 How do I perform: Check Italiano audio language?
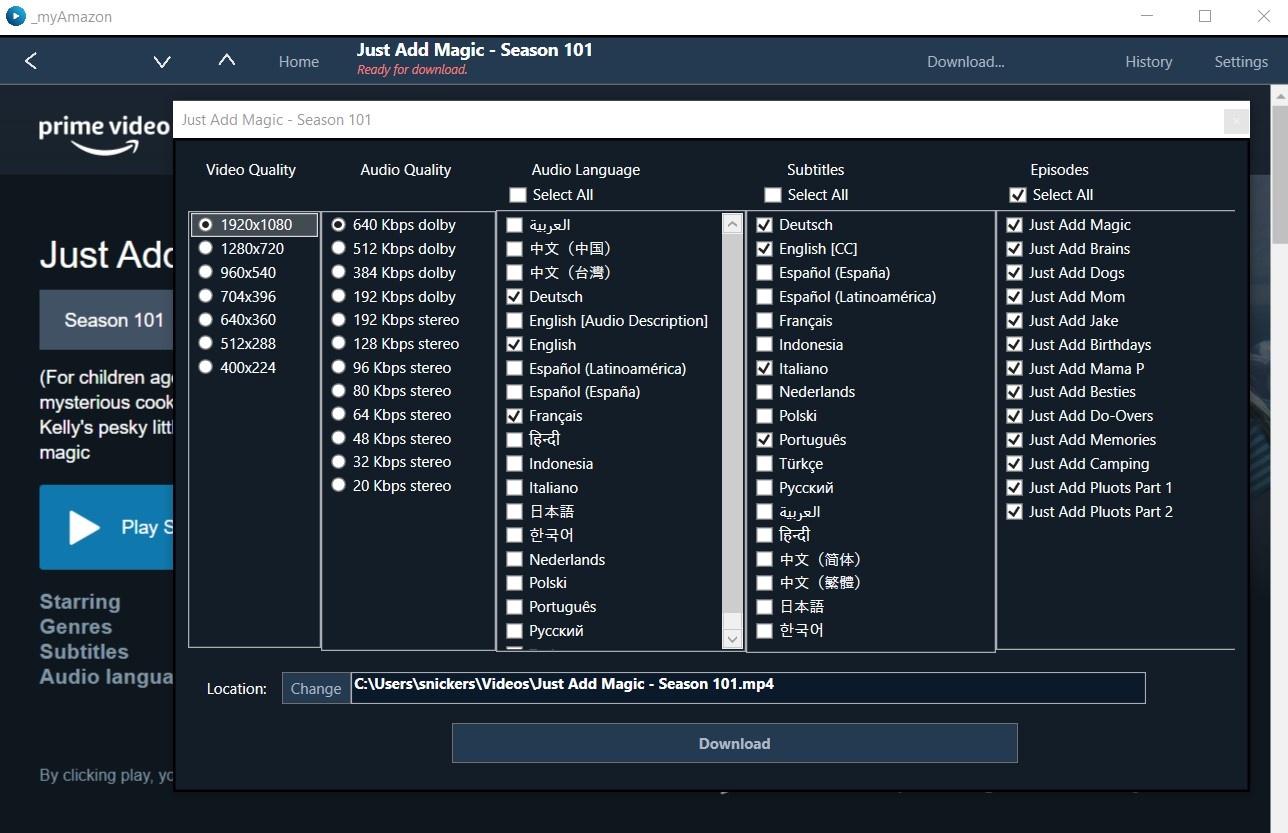(514, 488)
